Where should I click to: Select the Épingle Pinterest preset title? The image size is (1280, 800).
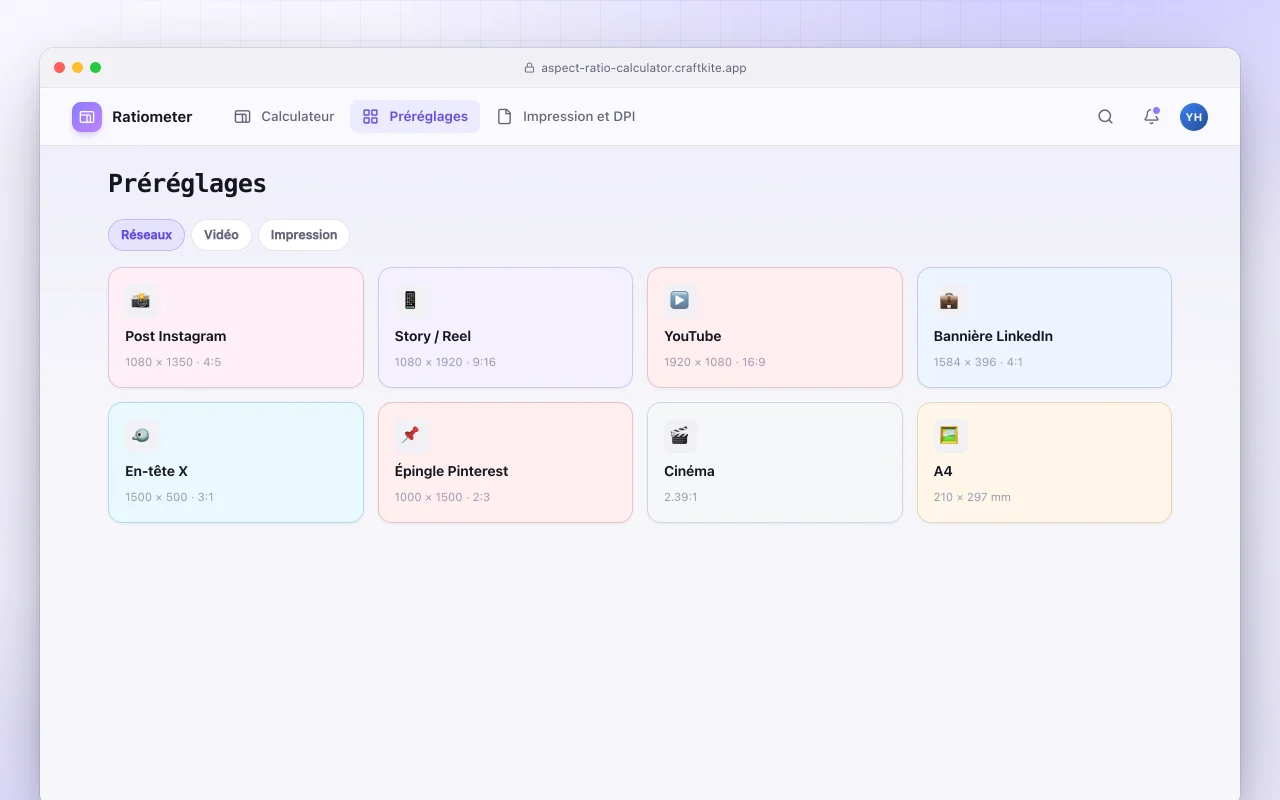pyautogui.click(x=452, y=471)
